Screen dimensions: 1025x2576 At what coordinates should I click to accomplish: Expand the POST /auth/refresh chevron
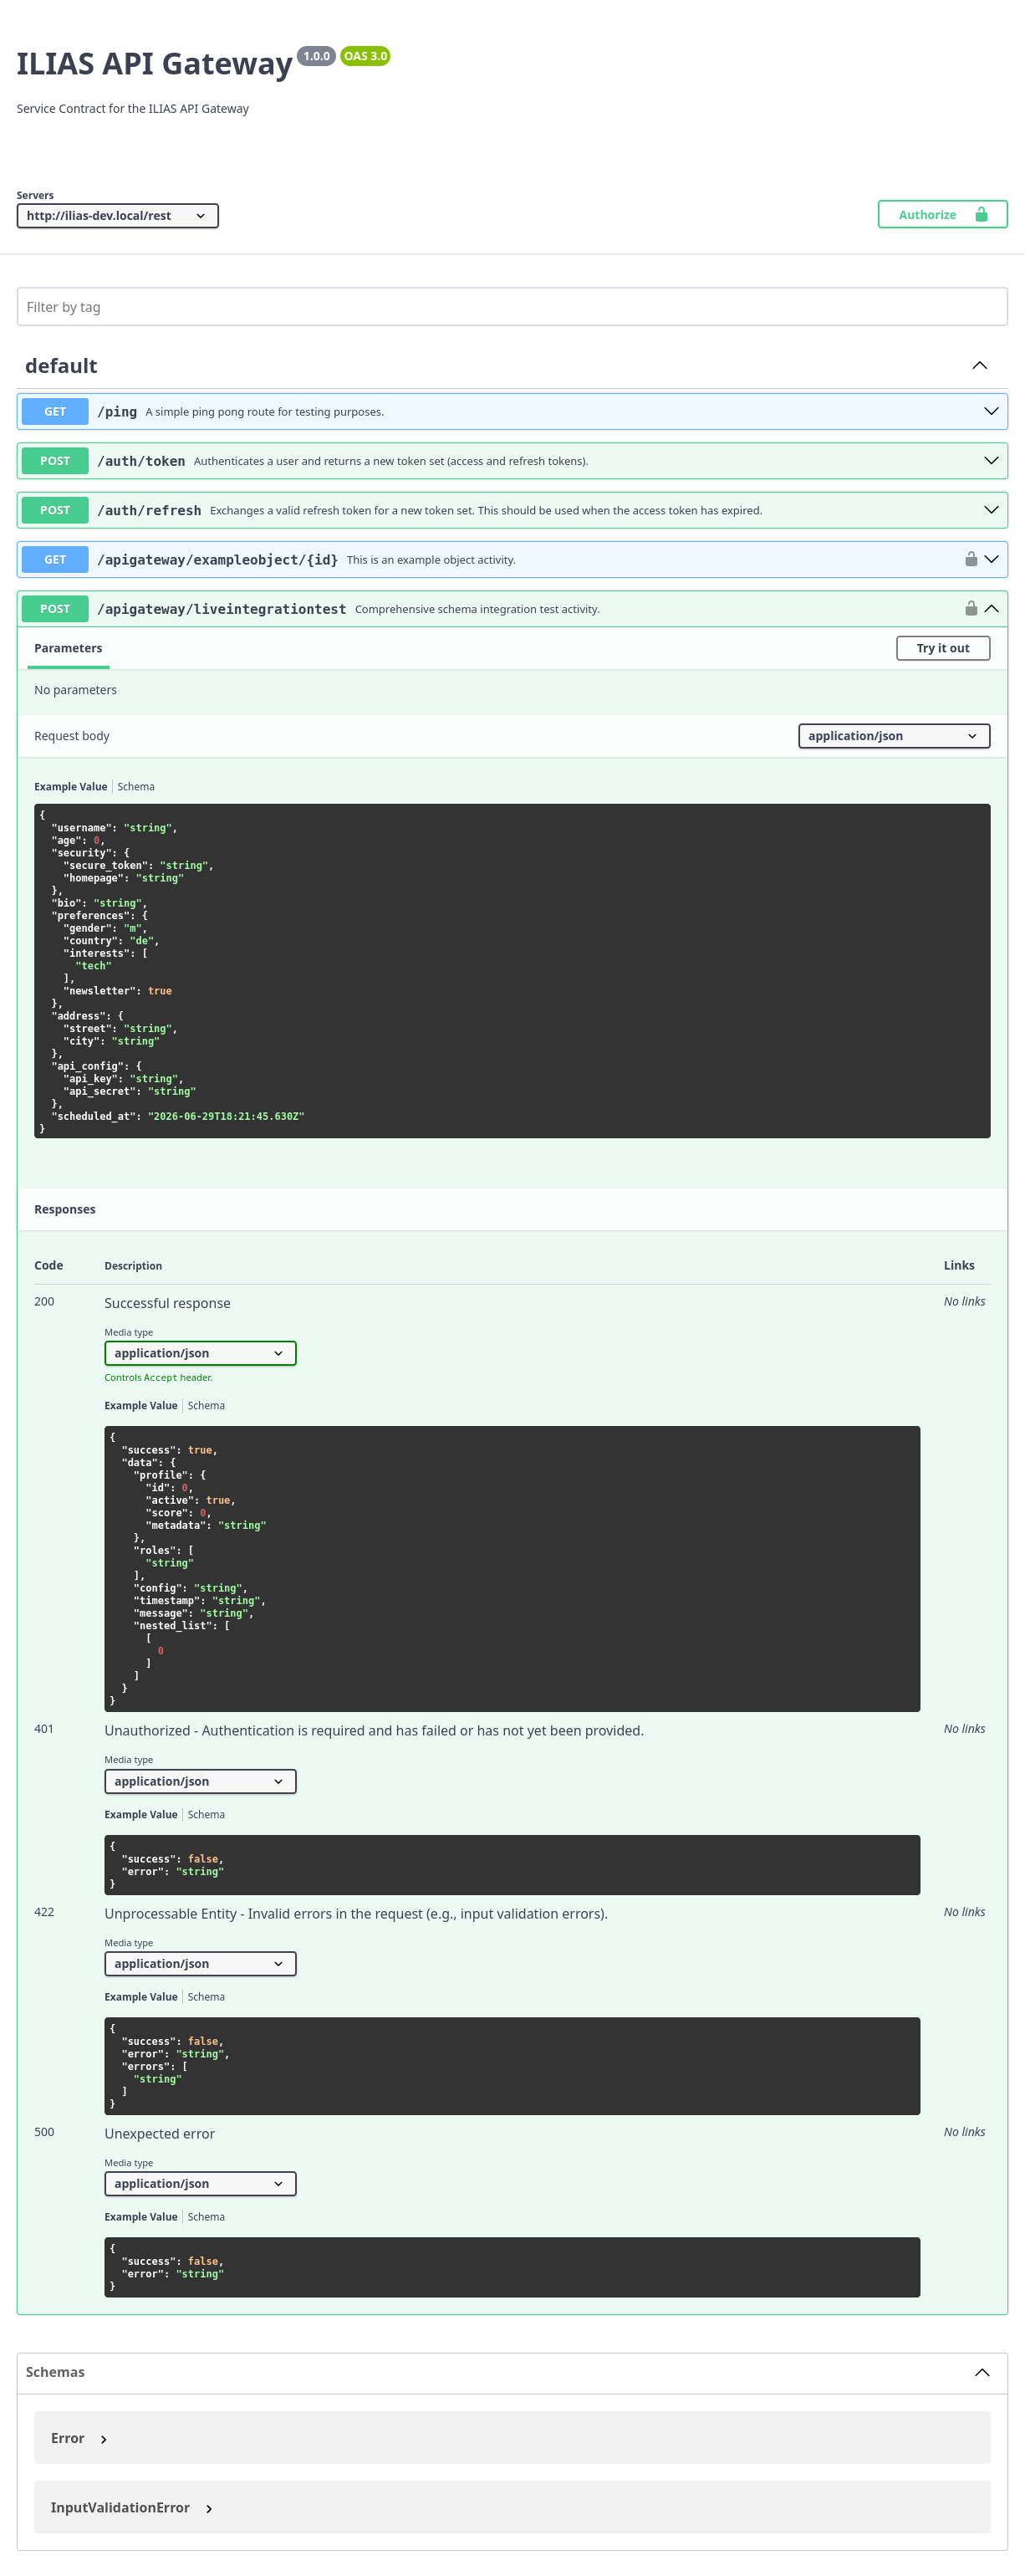coord(990,510)
